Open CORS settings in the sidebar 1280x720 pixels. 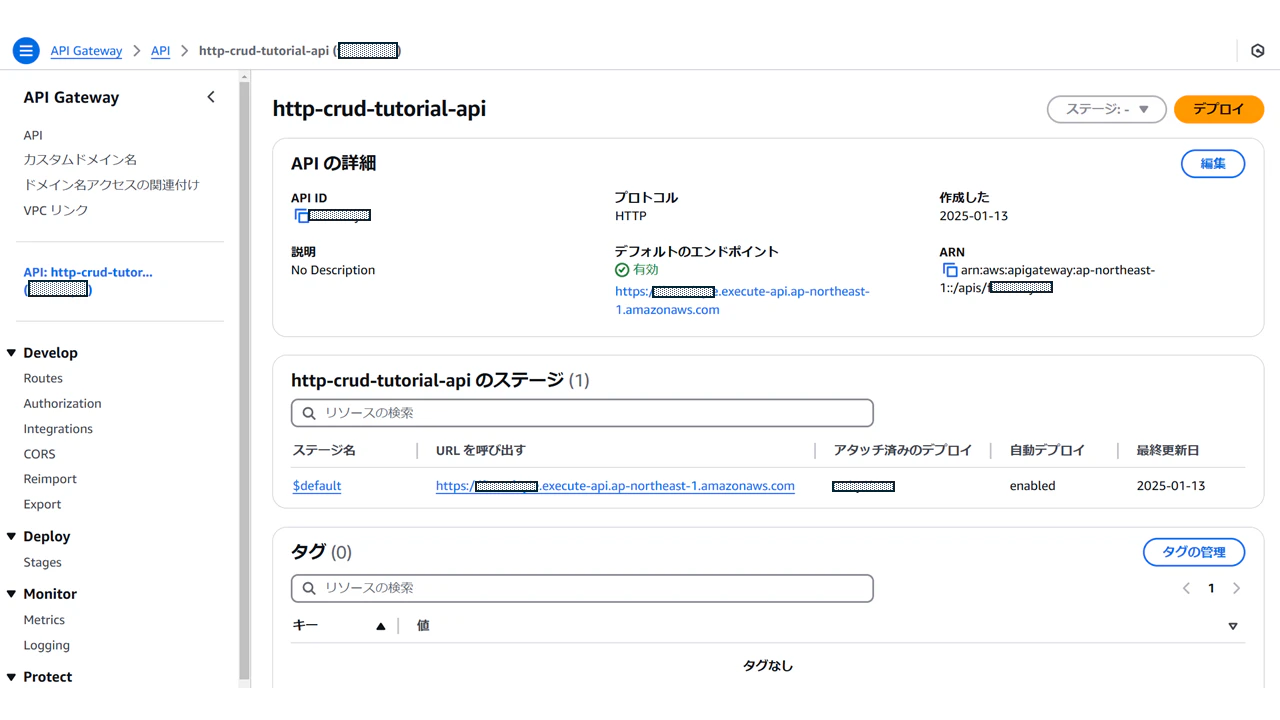40,454
